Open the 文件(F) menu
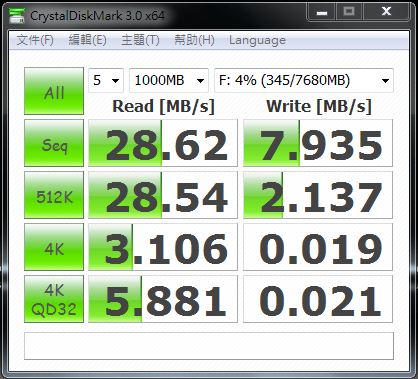This screenshot has height=379, width=418. 35,40
